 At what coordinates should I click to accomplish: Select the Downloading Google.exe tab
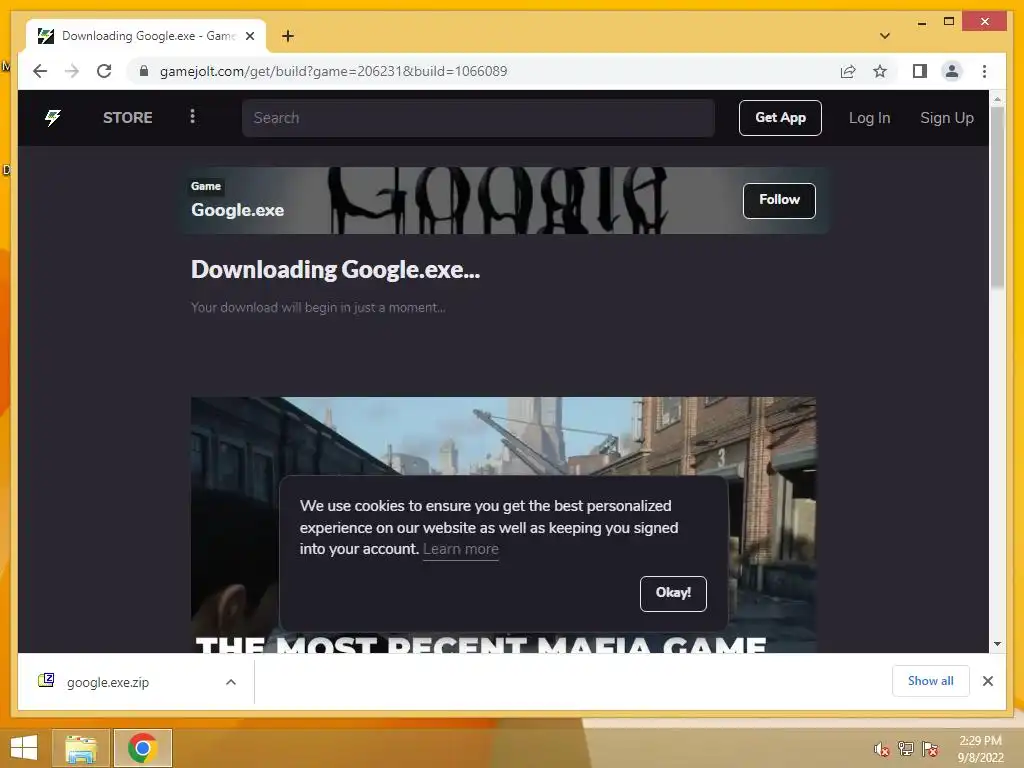click(x=146, y=36)
